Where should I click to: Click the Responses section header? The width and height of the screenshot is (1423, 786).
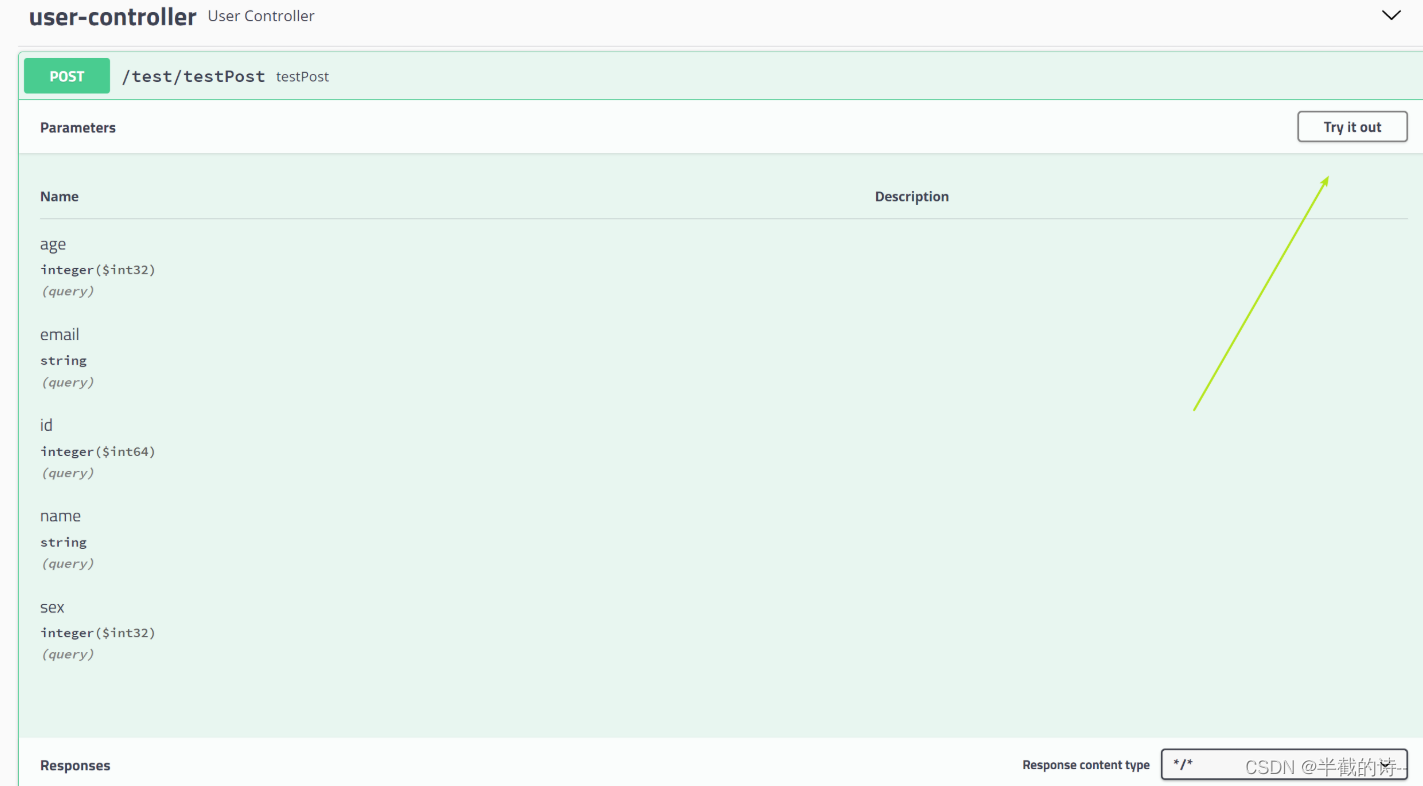click(x=75, y=765)
